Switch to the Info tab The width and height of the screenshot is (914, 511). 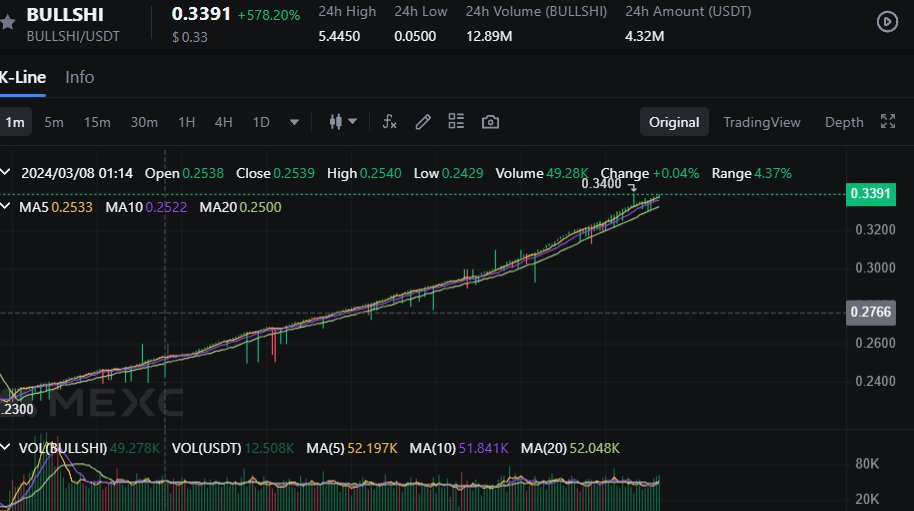[80, 77]
